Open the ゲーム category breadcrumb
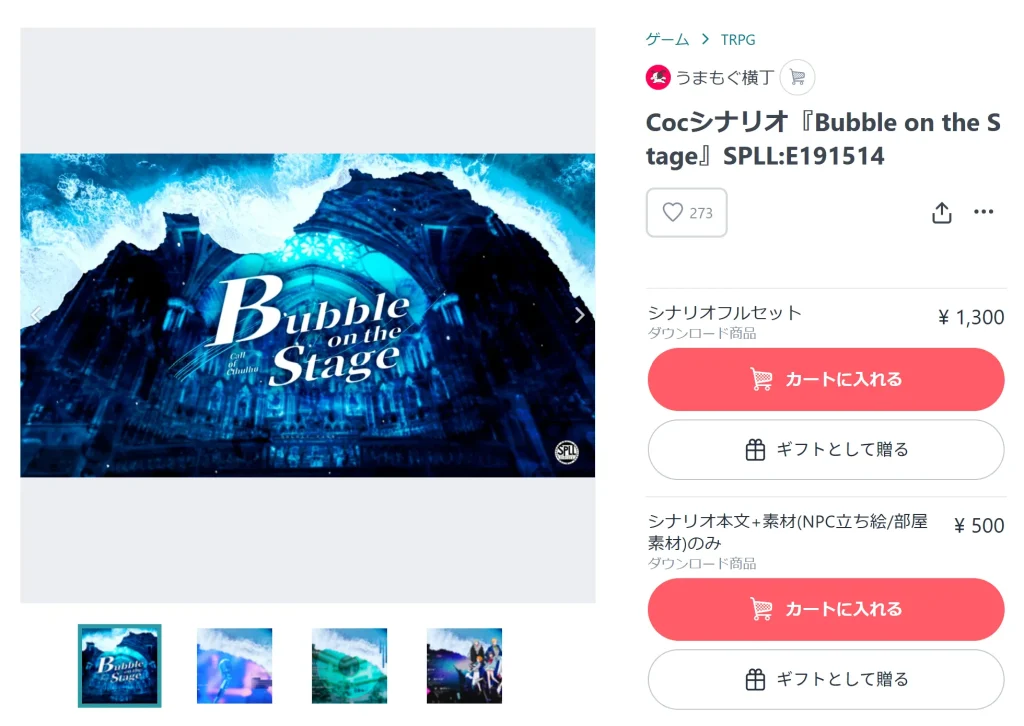 (667, 40)
